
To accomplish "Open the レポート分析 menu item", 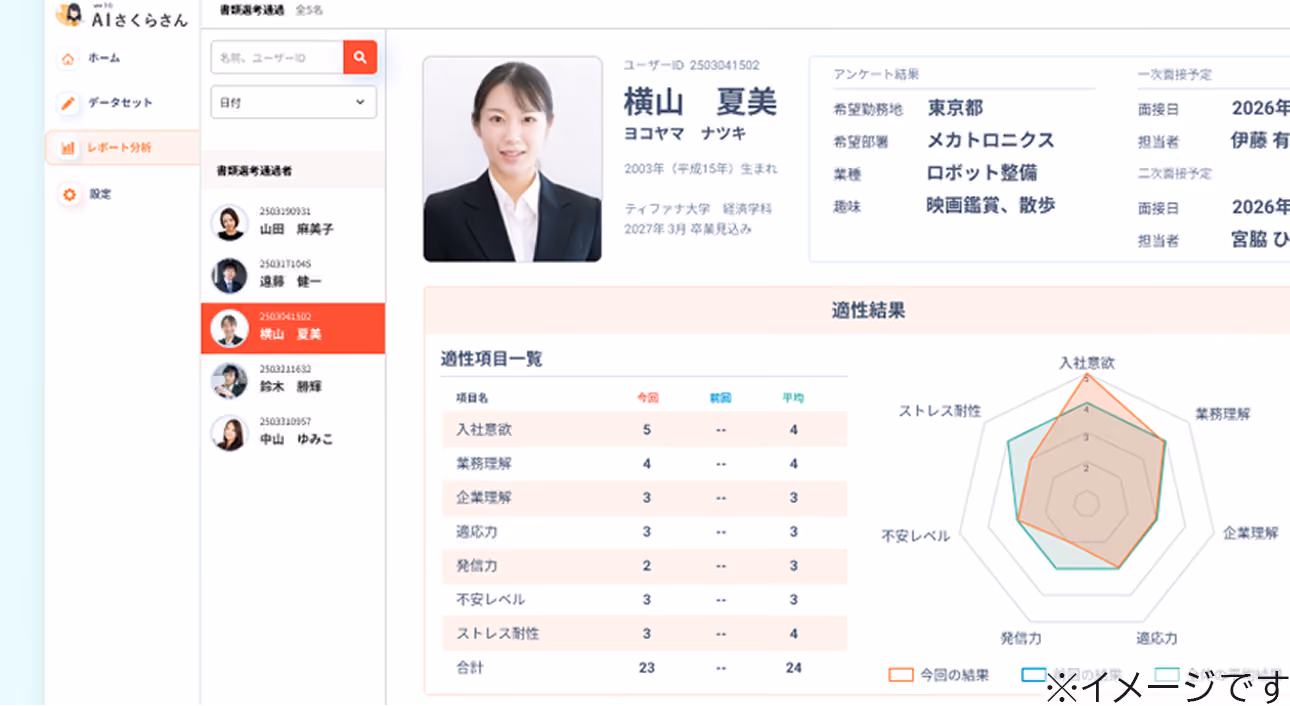I will pos(122,148).
